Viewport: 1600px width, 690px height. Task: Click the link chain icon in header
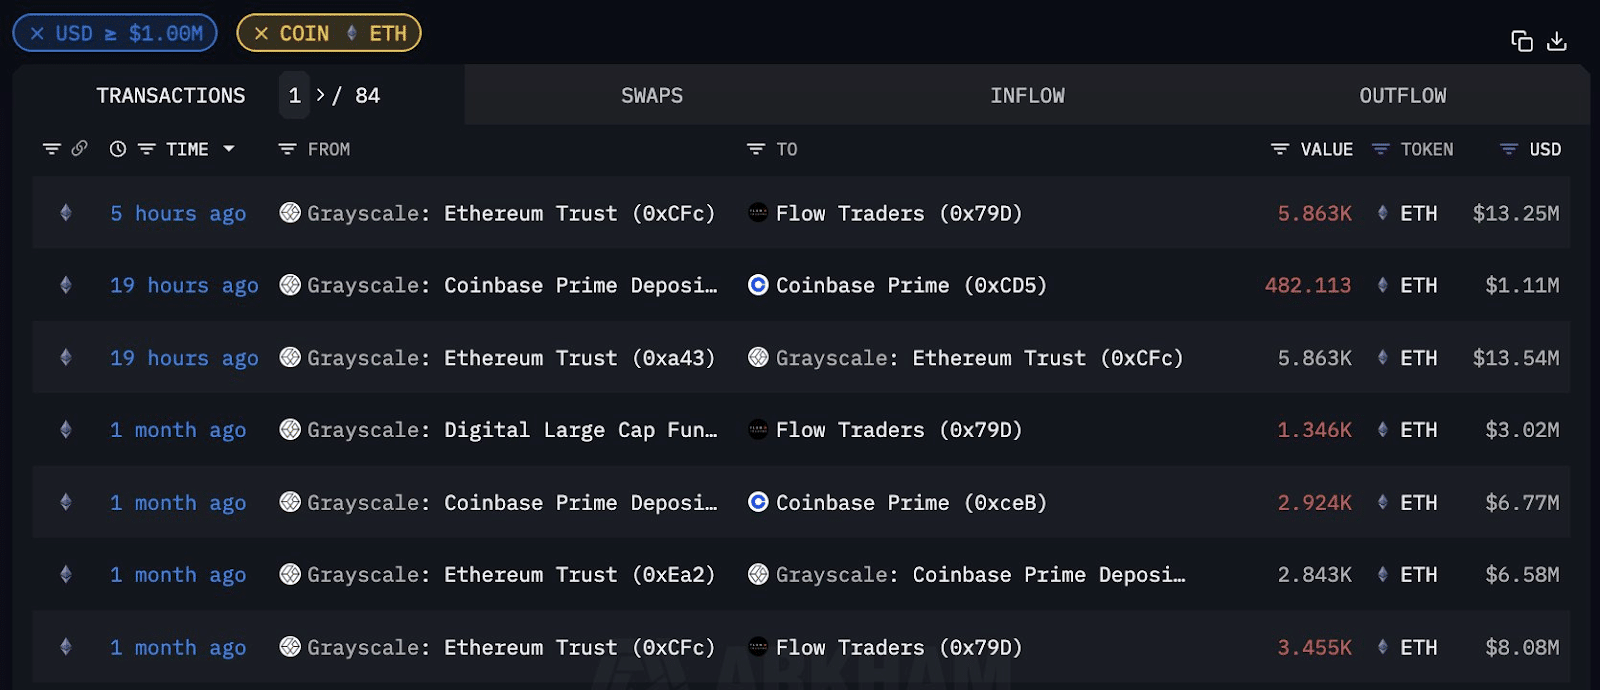point(79,148)
